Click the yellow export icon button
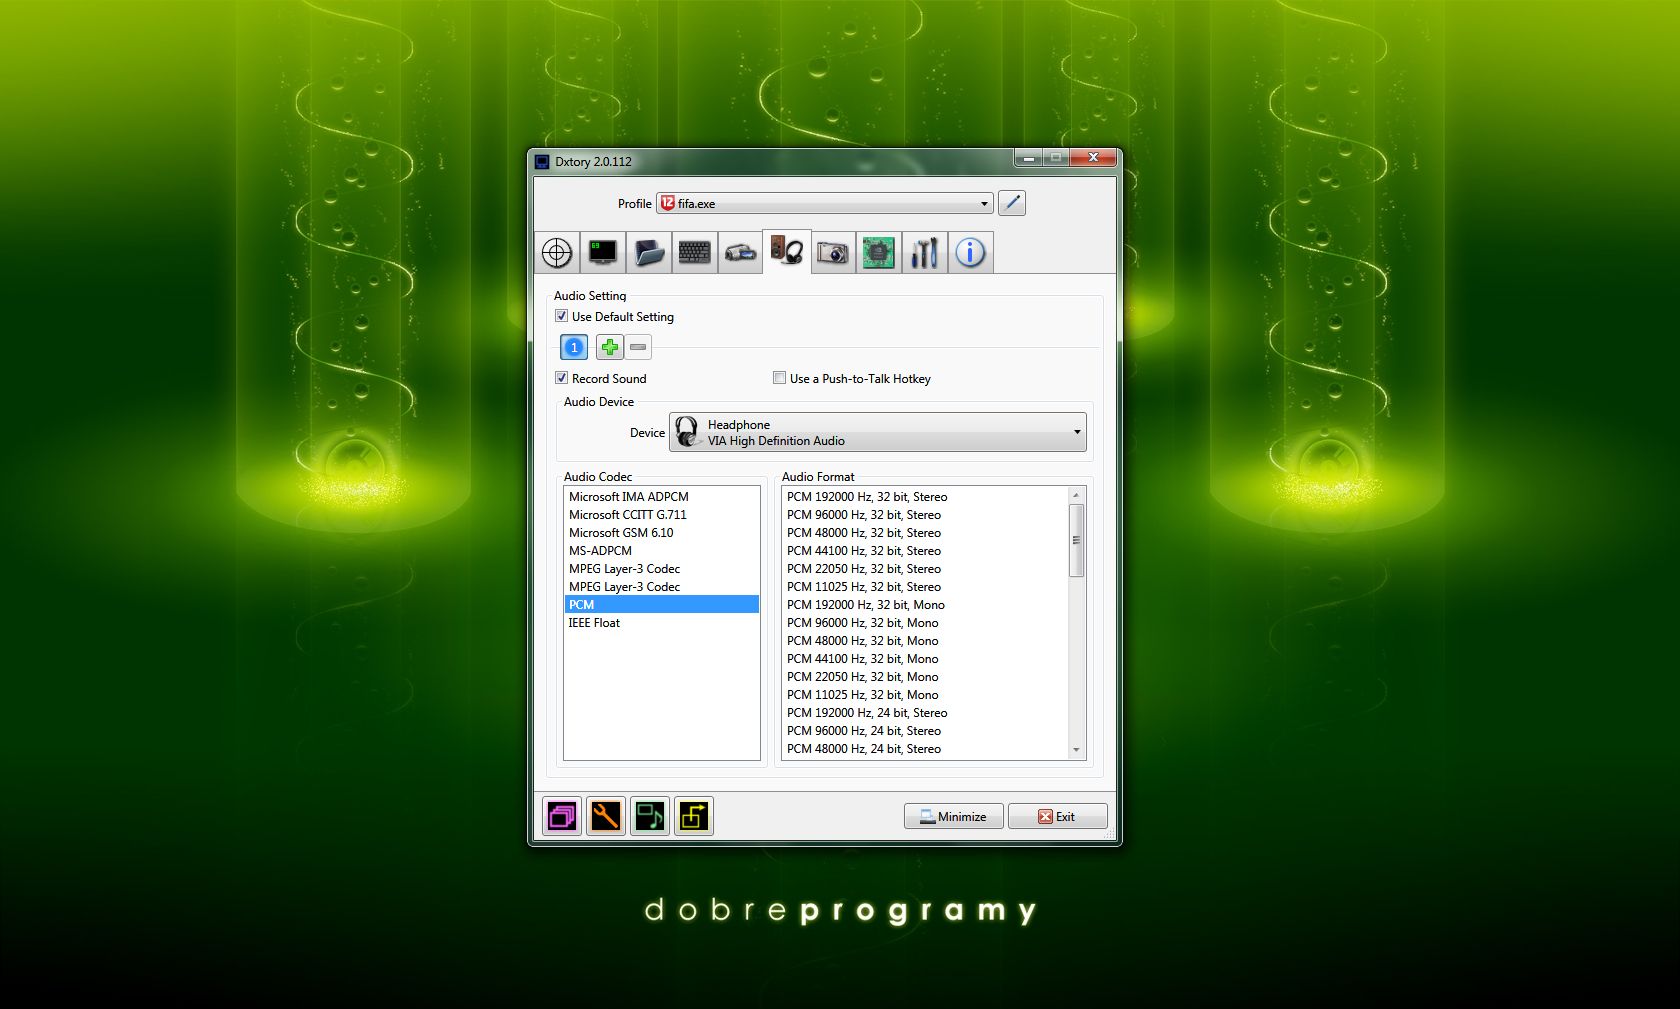This screenshot has width=1680, height=1009. [x=694, y=816]
